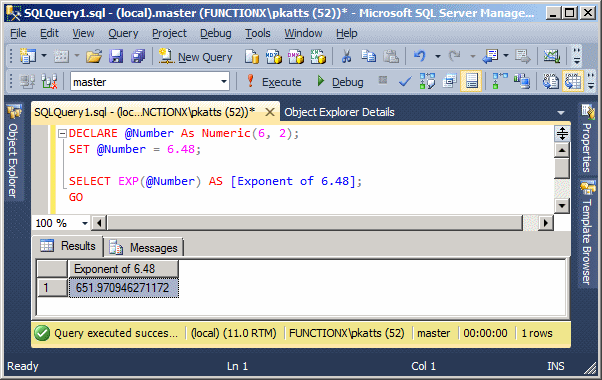Open the New Project dropdown arrow

(44, 56)
